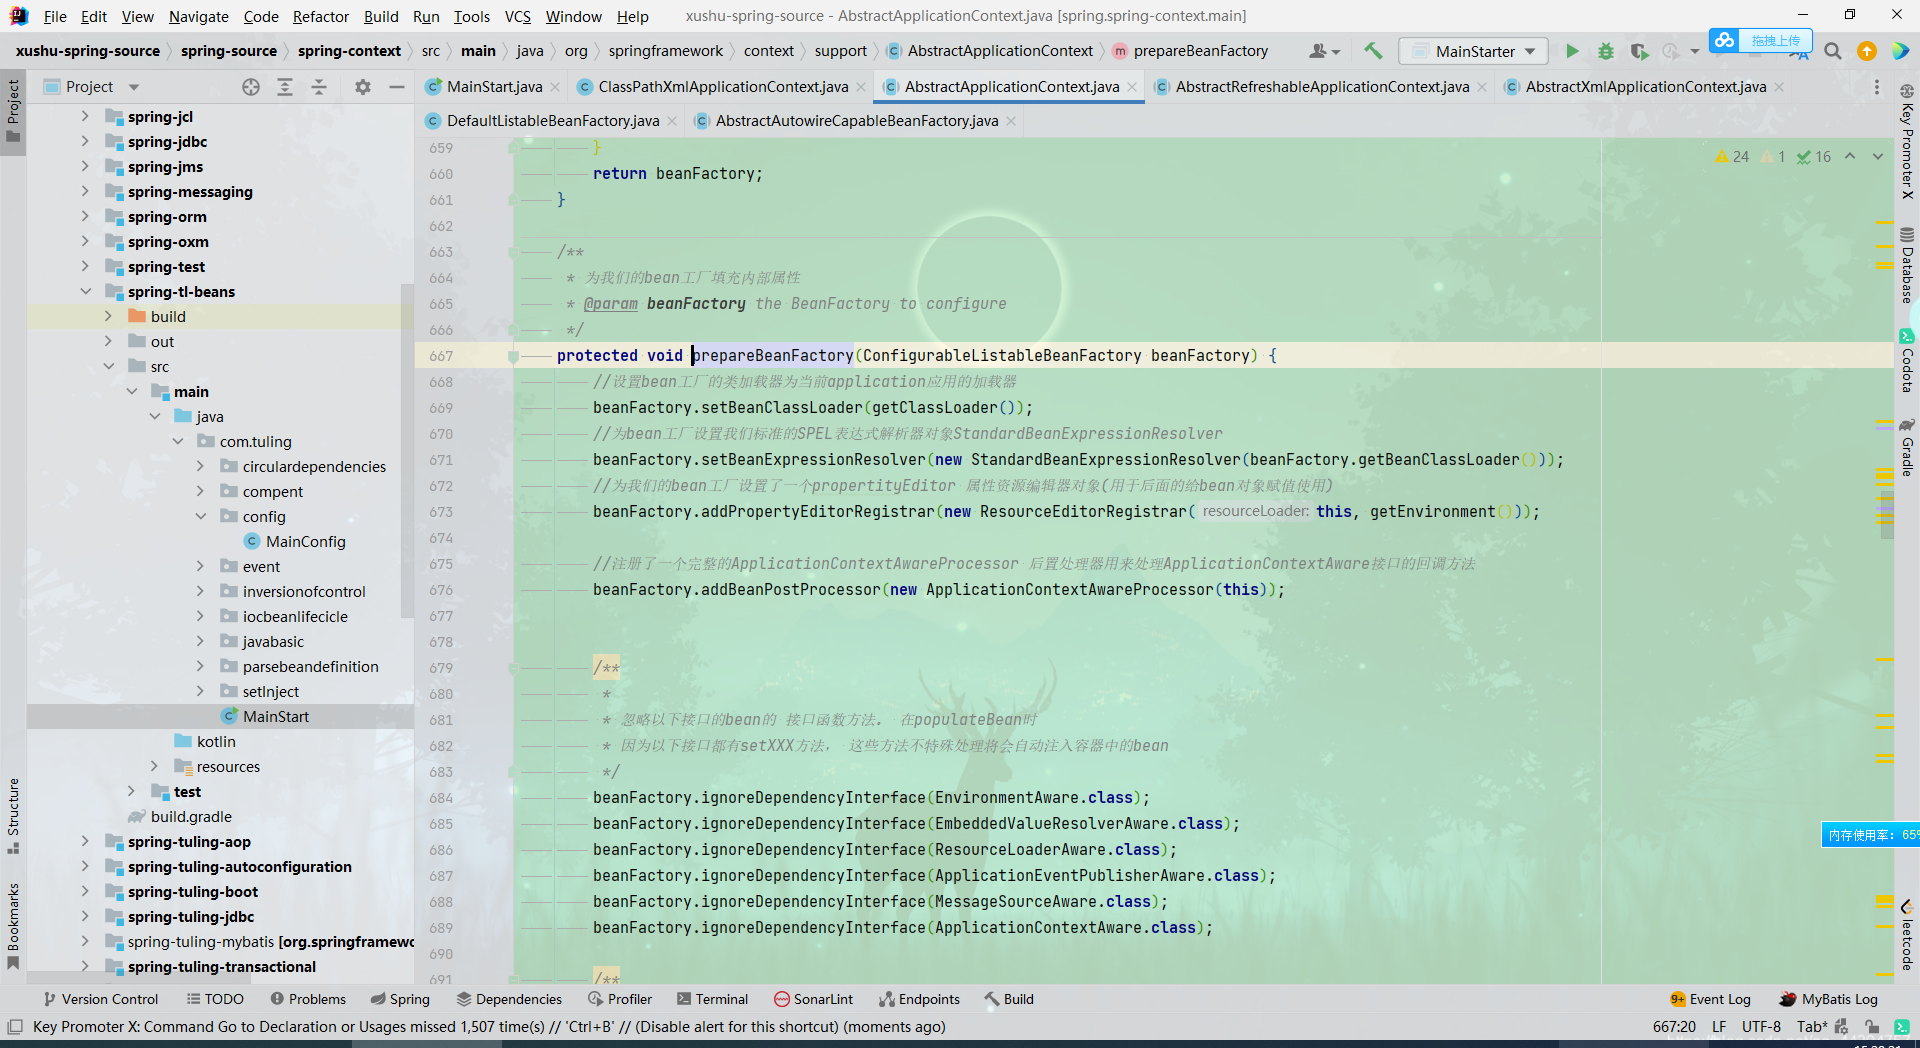Click the orange update arrow icon

pyautogui.click(x=1867, y=51)
